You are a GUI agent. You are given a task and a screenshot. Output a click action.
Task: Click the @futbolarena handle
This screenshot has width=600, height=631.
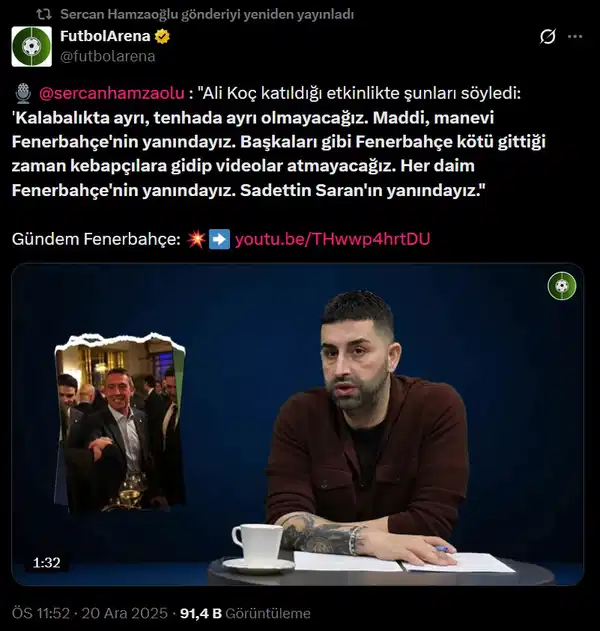pyautogui.click(x=107, y=56)
